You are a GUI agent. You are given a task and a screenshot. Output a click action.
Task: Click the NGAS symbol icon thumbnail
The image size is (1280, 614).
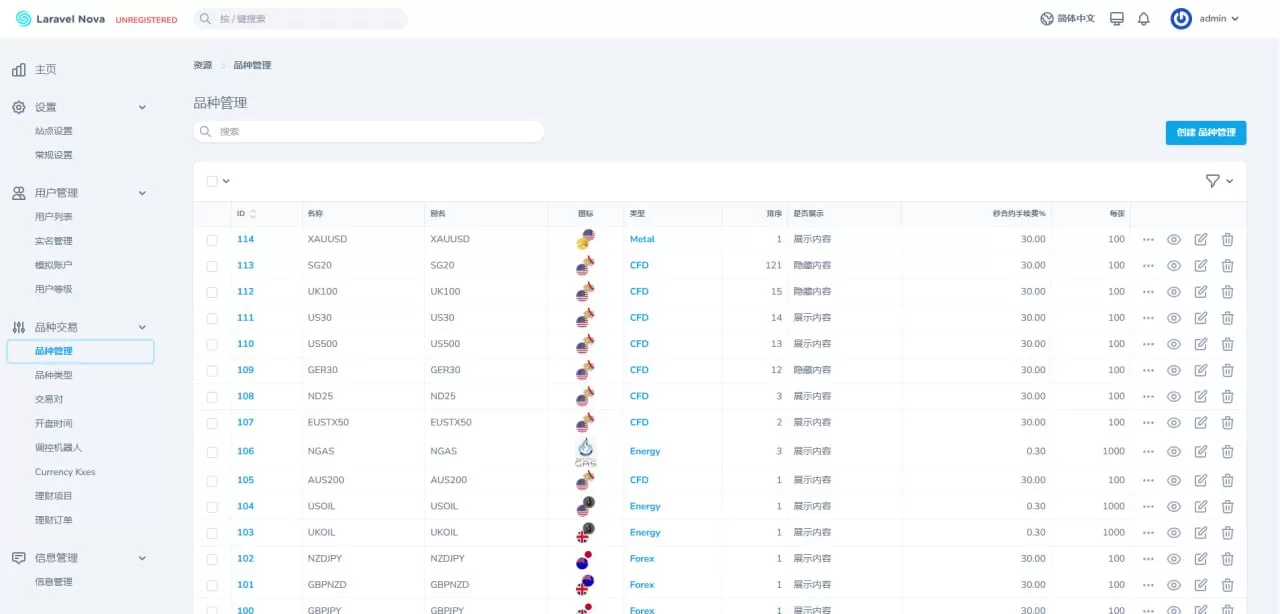coord(586,452)
